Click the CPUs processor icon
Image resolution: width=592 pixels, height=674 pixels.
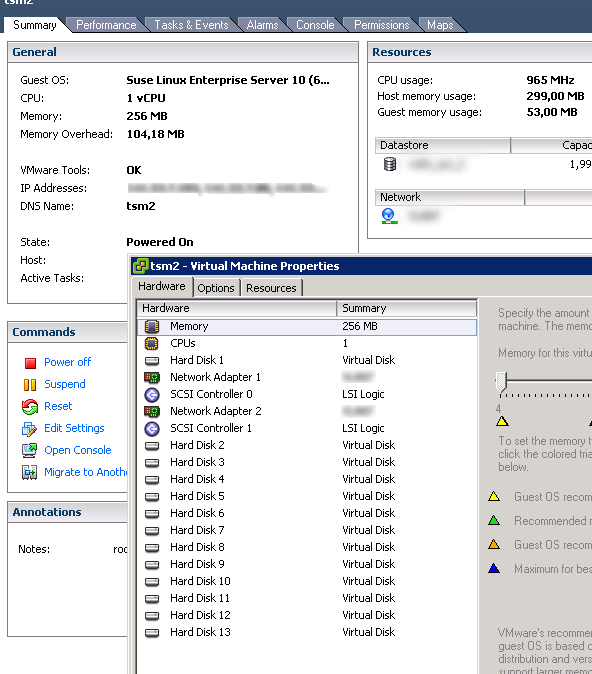tap(152, 343)
